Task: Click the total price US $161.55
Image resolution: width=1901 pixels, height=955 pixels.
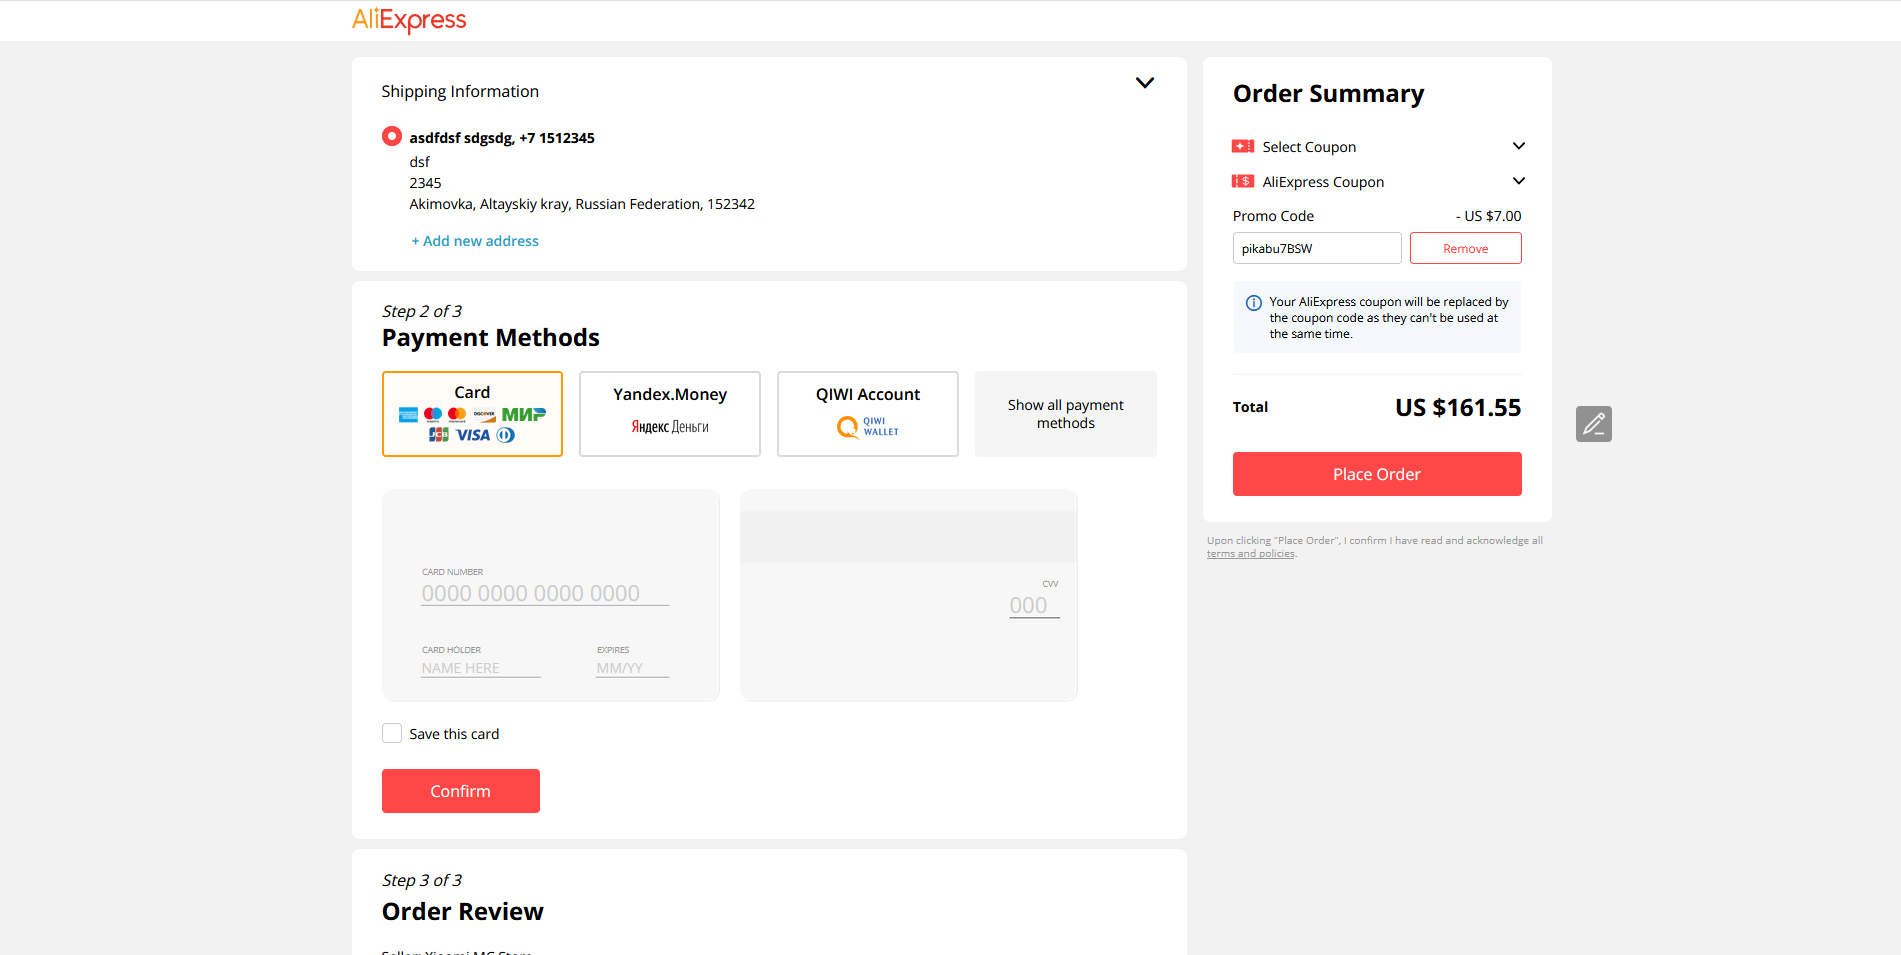Action: pos(1458,408)
